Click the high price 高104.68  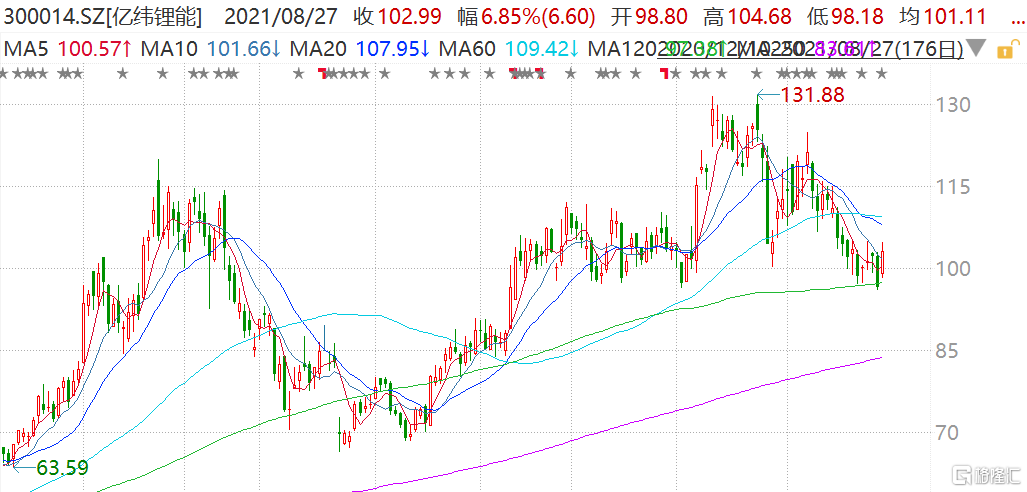tap(748, 17)
